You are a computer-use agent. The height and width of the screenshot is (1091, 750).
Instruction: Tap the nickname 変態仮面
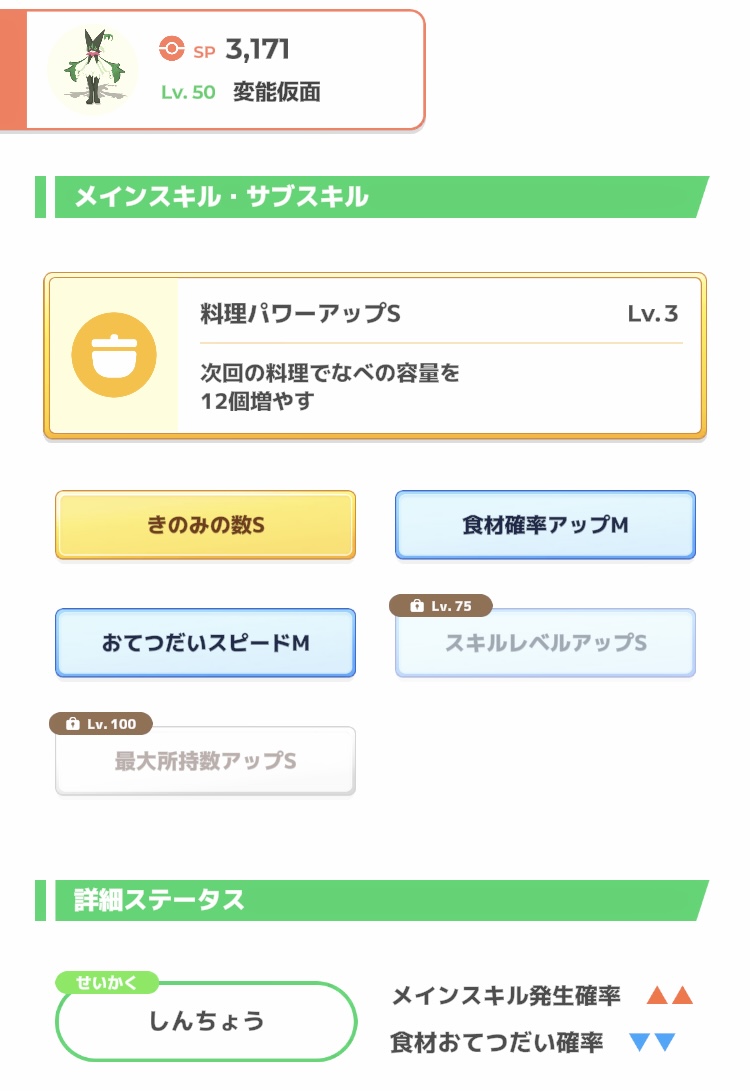[277, 93]
